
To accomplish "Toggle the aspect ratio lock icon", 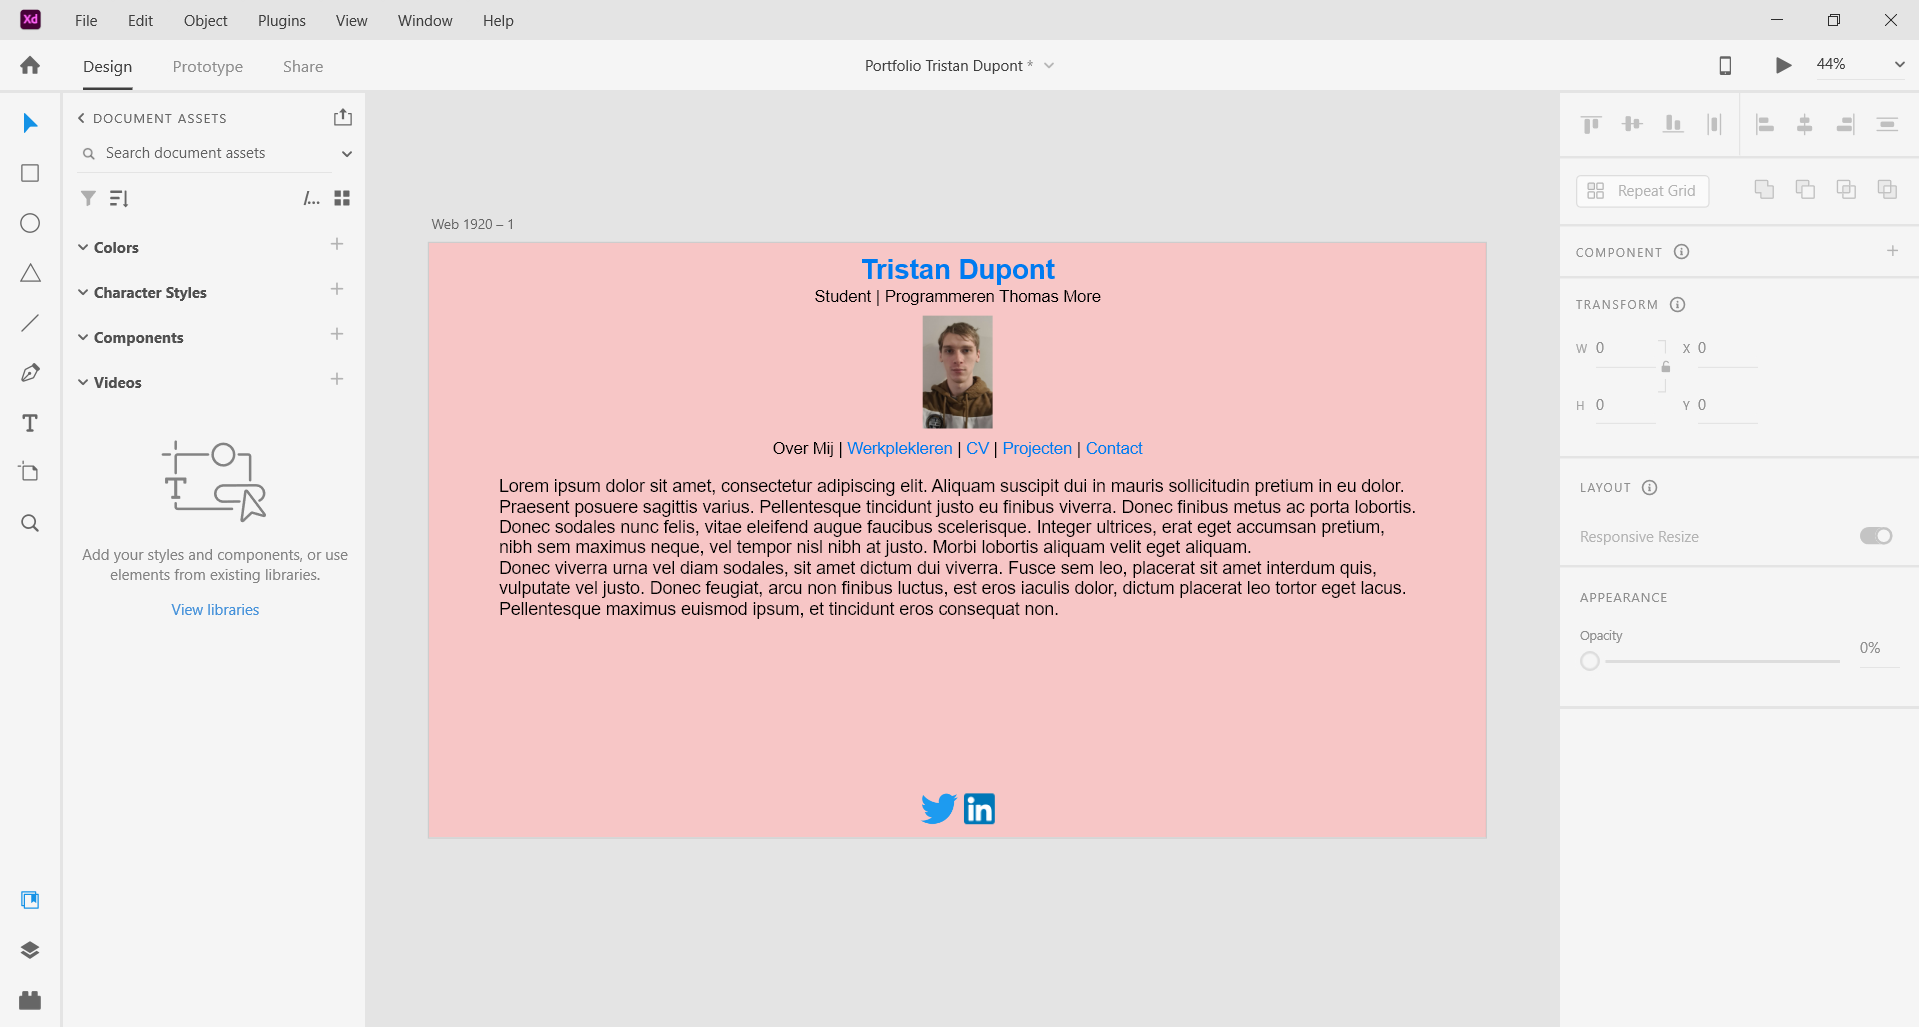I will pyautogui.click(x=1665, y=367).
